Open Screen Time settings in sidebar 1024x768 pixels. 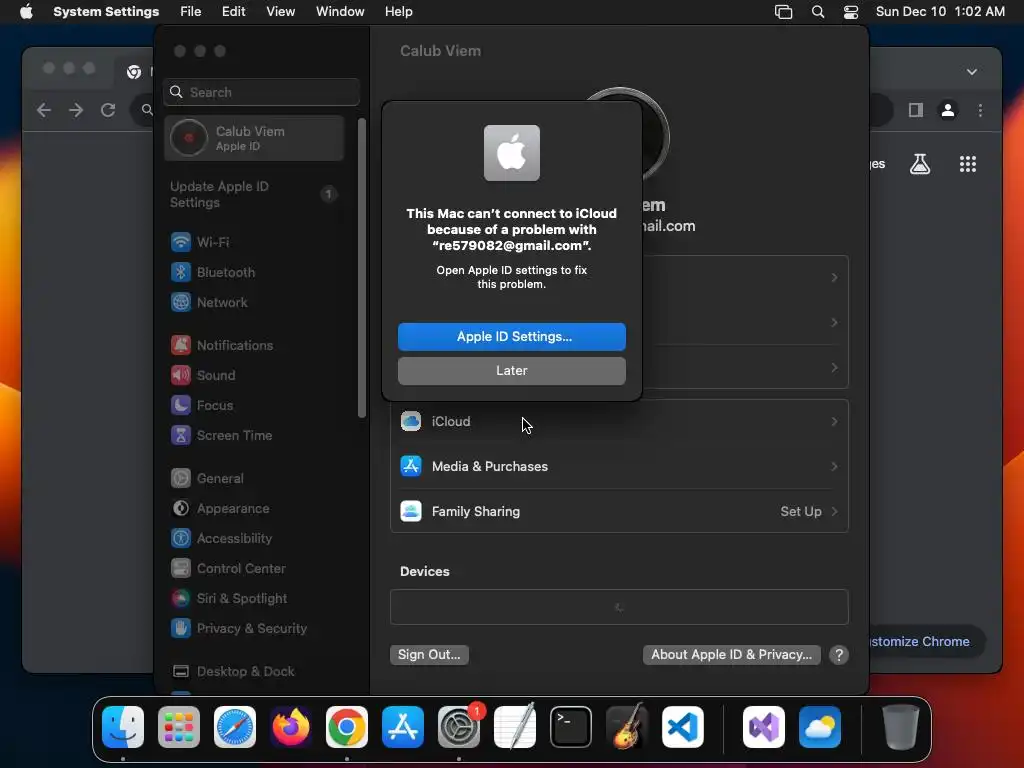tap(254, 436)
